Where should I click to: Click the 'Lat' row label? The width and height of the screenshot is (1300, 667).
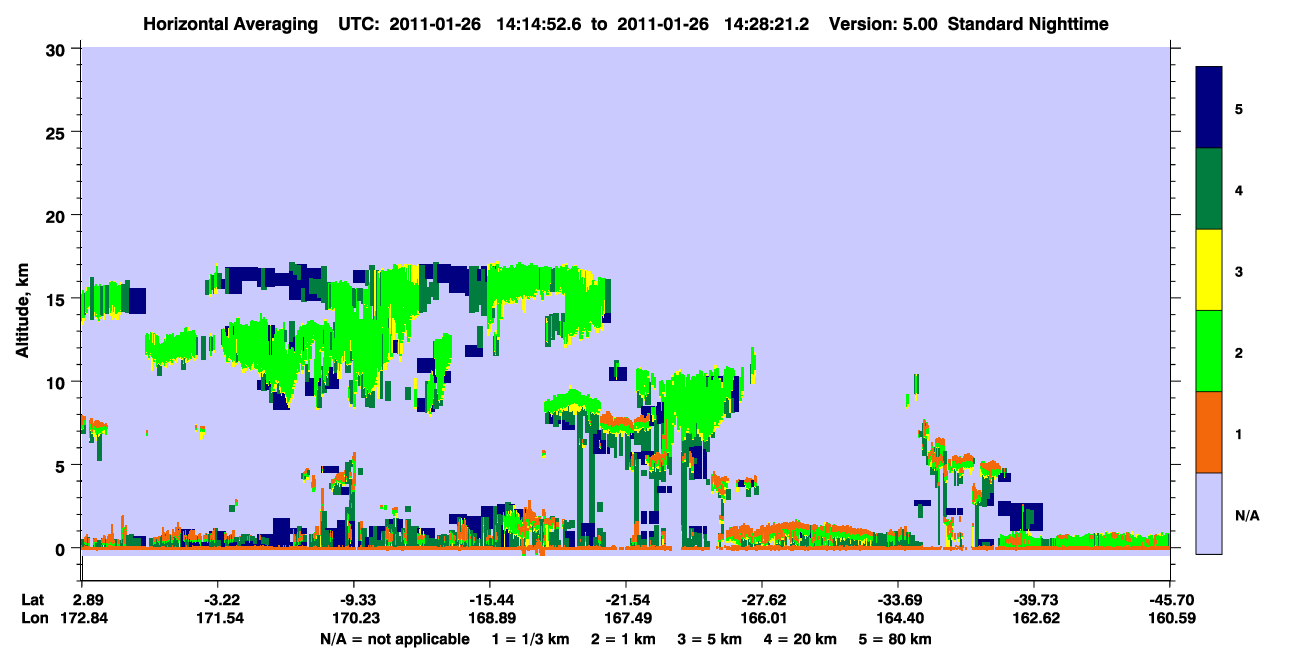point(33,600)
